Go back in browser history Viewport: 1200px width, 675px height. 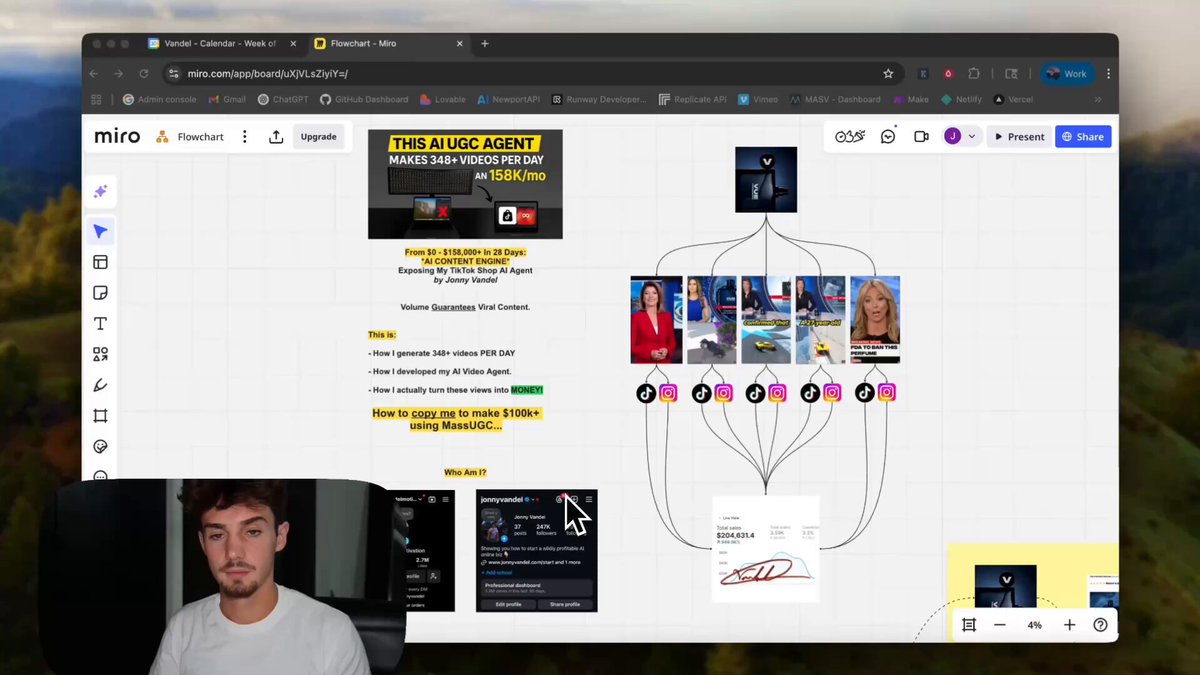coord(94,73)
